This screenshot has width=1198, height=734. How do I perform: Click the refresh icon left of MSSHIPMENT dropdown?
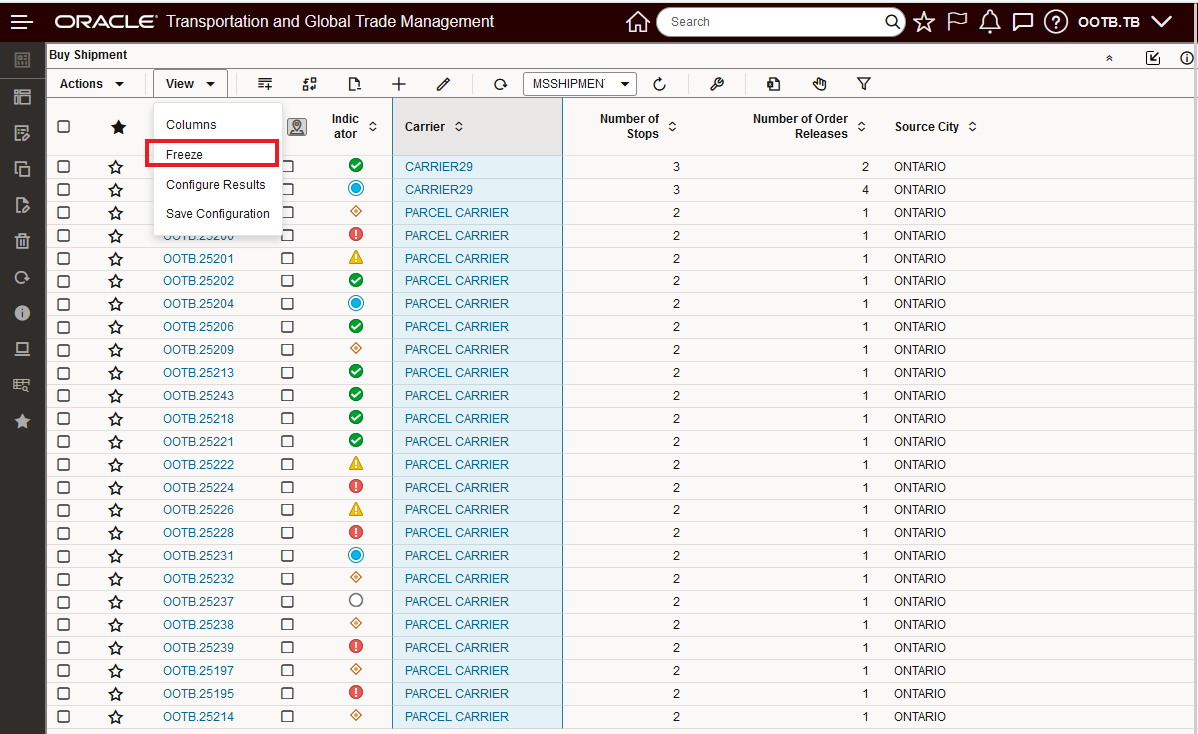[x=500, y=84]
